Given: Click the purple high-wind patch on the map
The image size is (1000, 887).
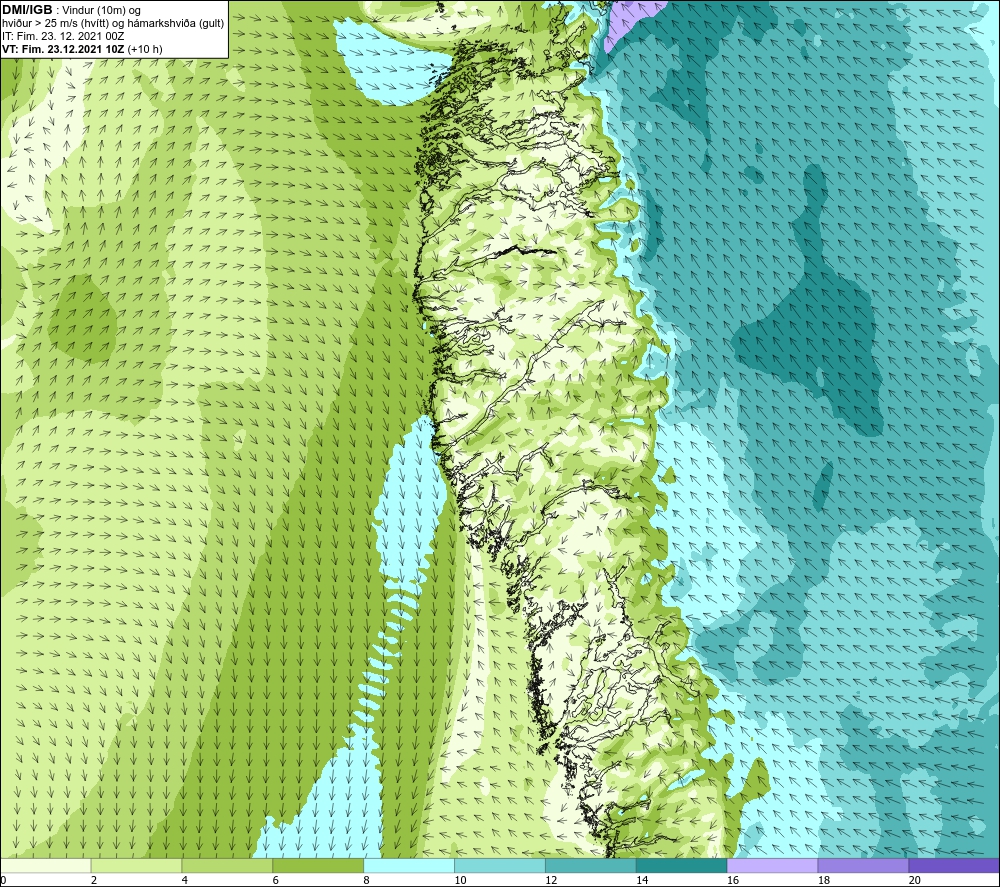Looking at the screenshot, I should coord(628,20).
